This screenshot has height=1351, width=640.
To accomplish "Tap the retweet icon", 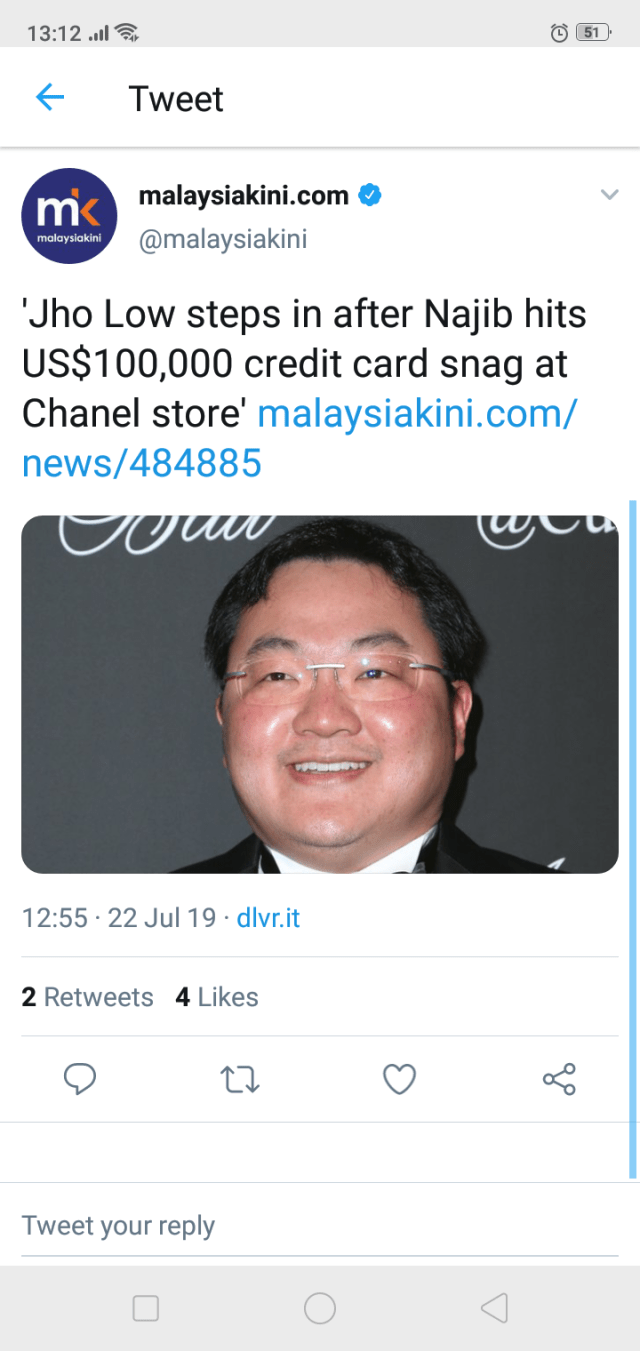I will [x=240, y=1079].
